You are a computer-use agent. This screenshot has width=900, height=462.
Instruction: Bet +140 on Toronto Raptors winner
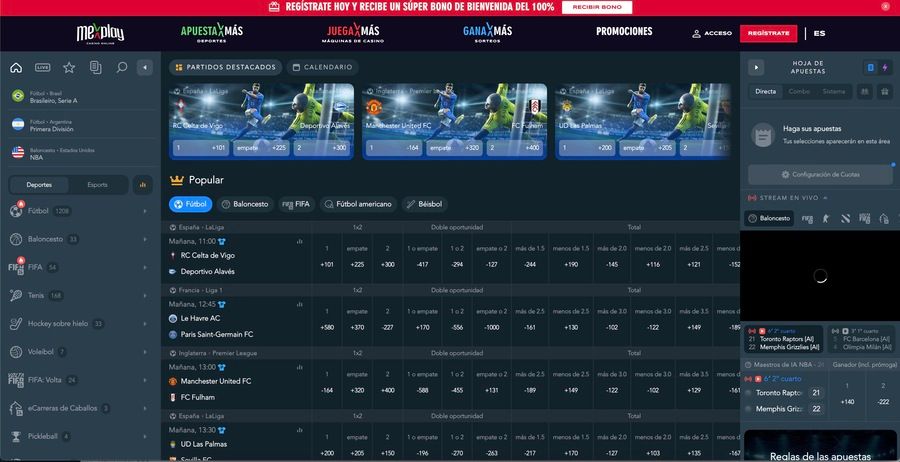846,394
